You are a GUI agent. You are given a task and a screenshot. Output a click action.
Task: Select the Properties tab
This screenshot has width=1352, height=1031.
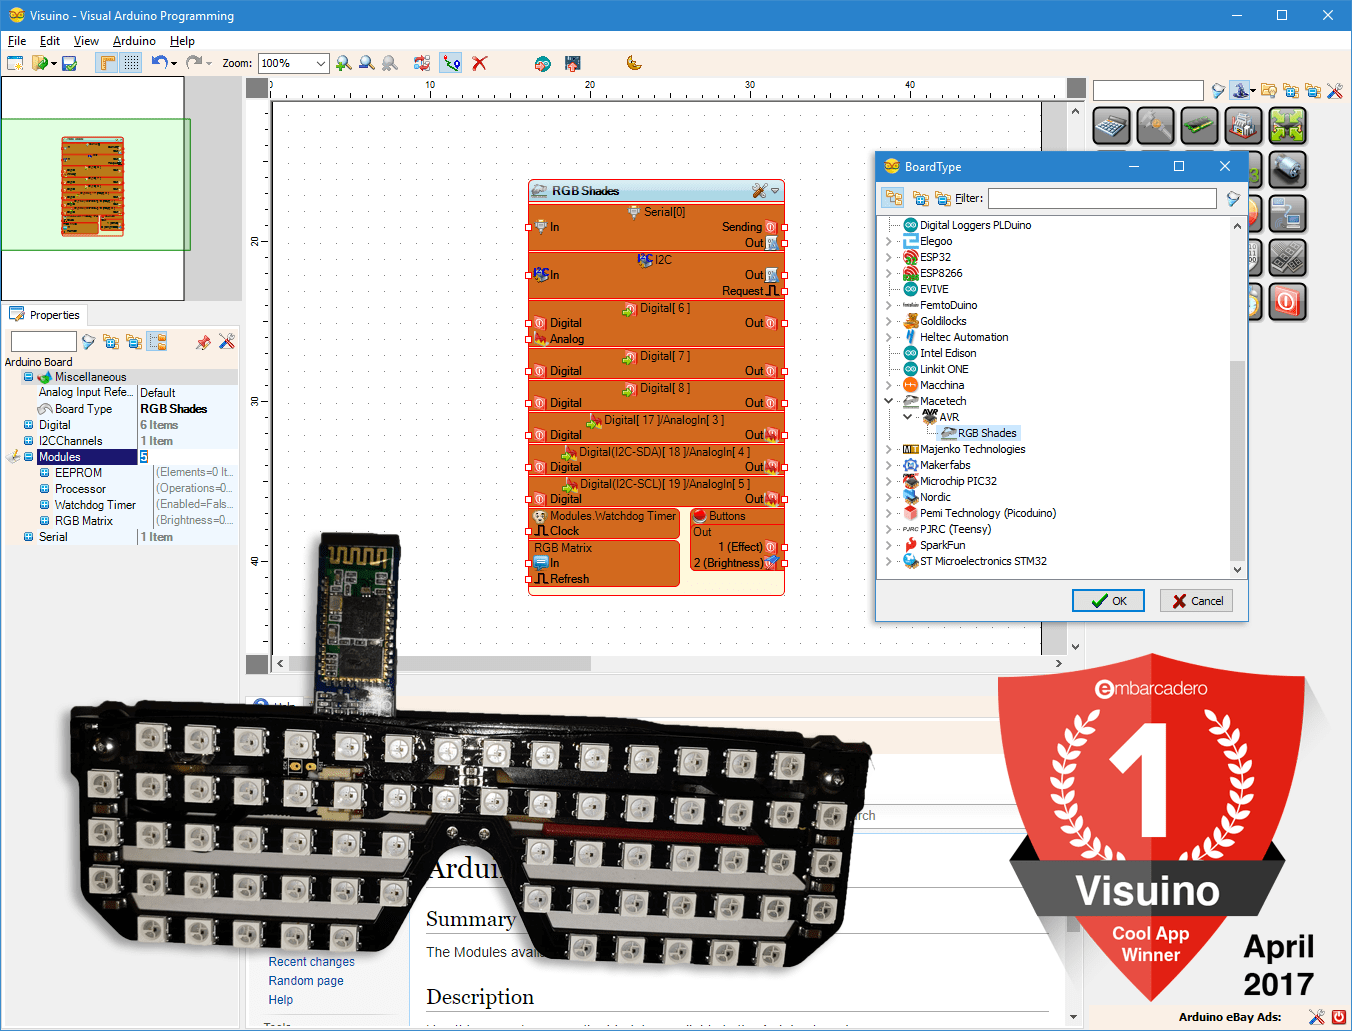coord(45,314)
